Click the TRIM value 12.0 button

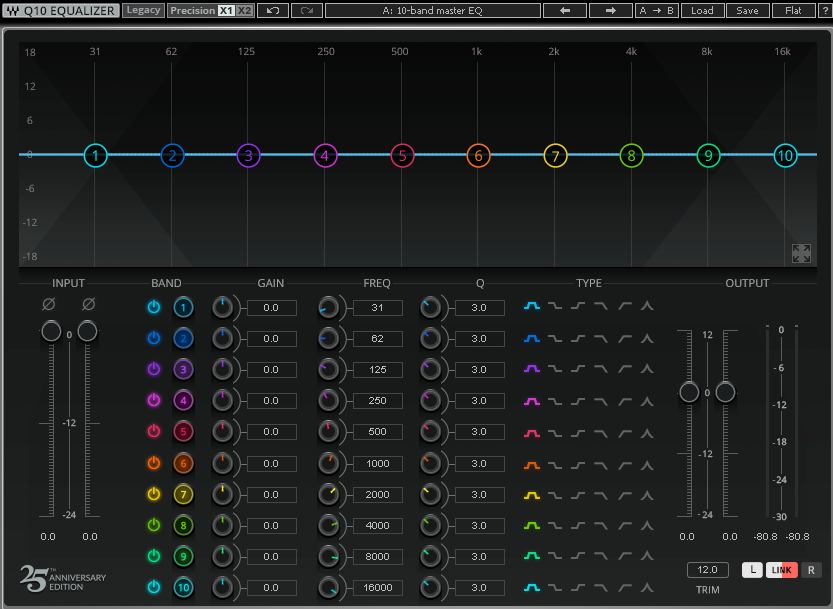click(707, 570)
